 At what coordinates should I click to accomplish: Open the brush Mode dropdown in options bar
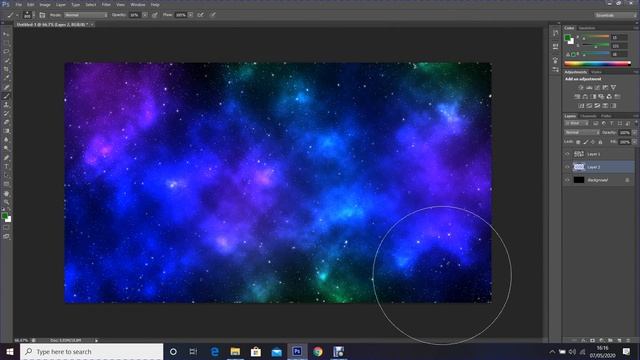[86, 15]
